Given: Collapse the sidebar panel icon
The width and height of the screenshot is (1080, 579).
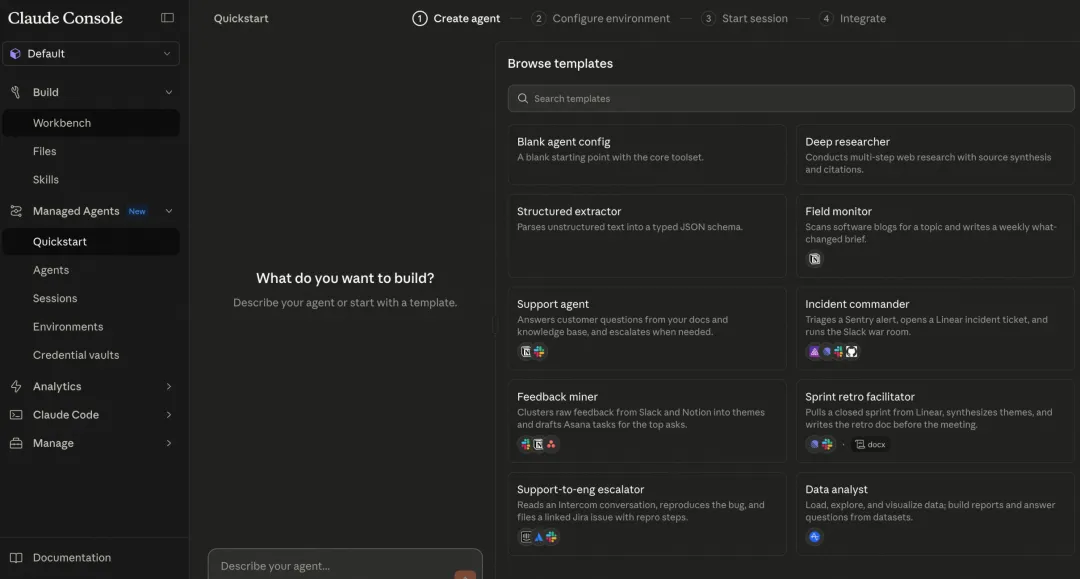Looking at the screenshot, I should (167, 18).
